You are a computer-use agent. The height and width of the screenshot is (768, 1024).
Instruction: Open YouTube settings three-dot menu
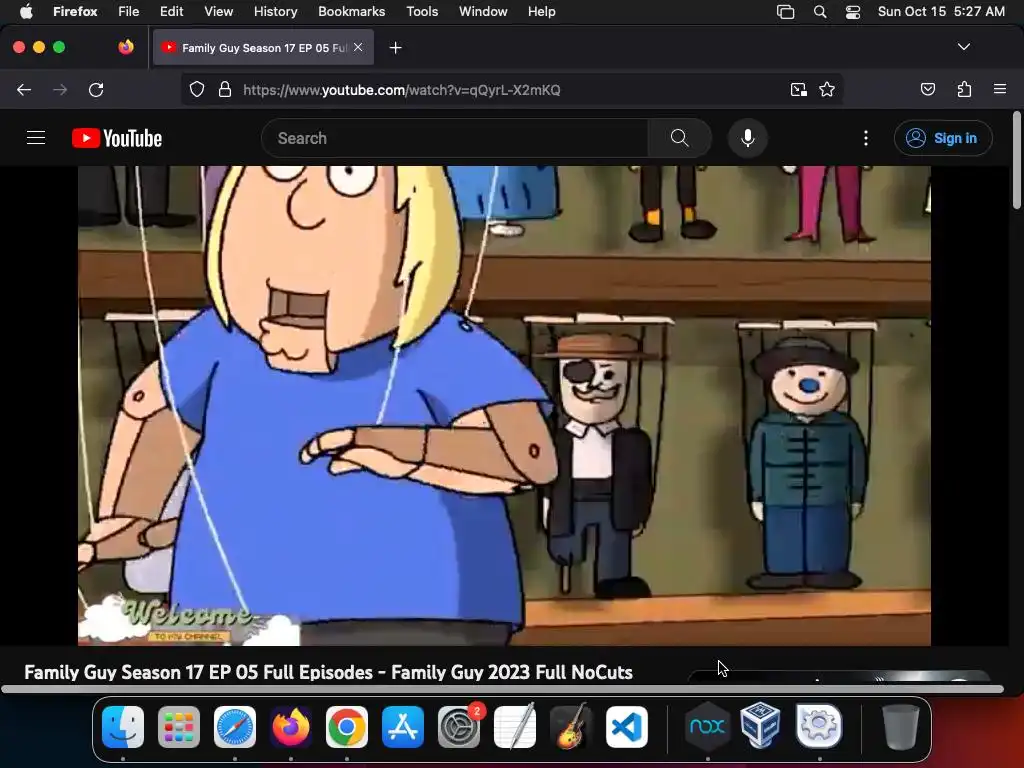pyautogui.click(x=866, y=138)
